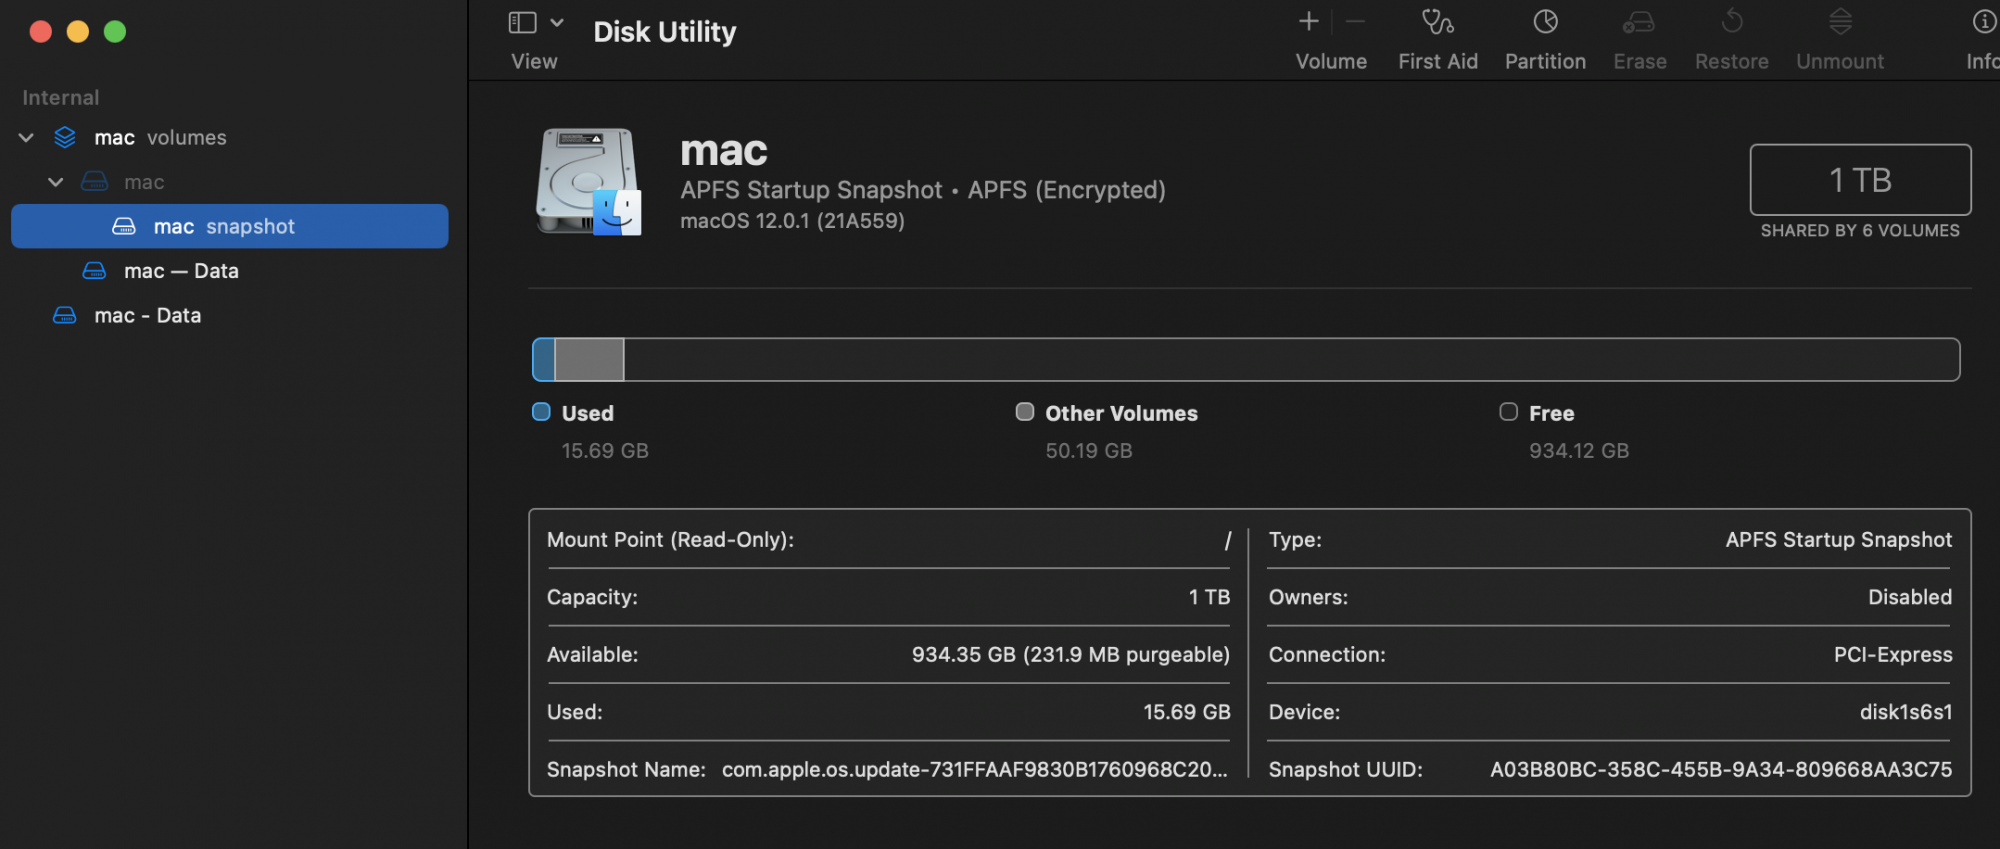
Task: Click the 'mac' volume title heading
Action: [x=724, y=151]
